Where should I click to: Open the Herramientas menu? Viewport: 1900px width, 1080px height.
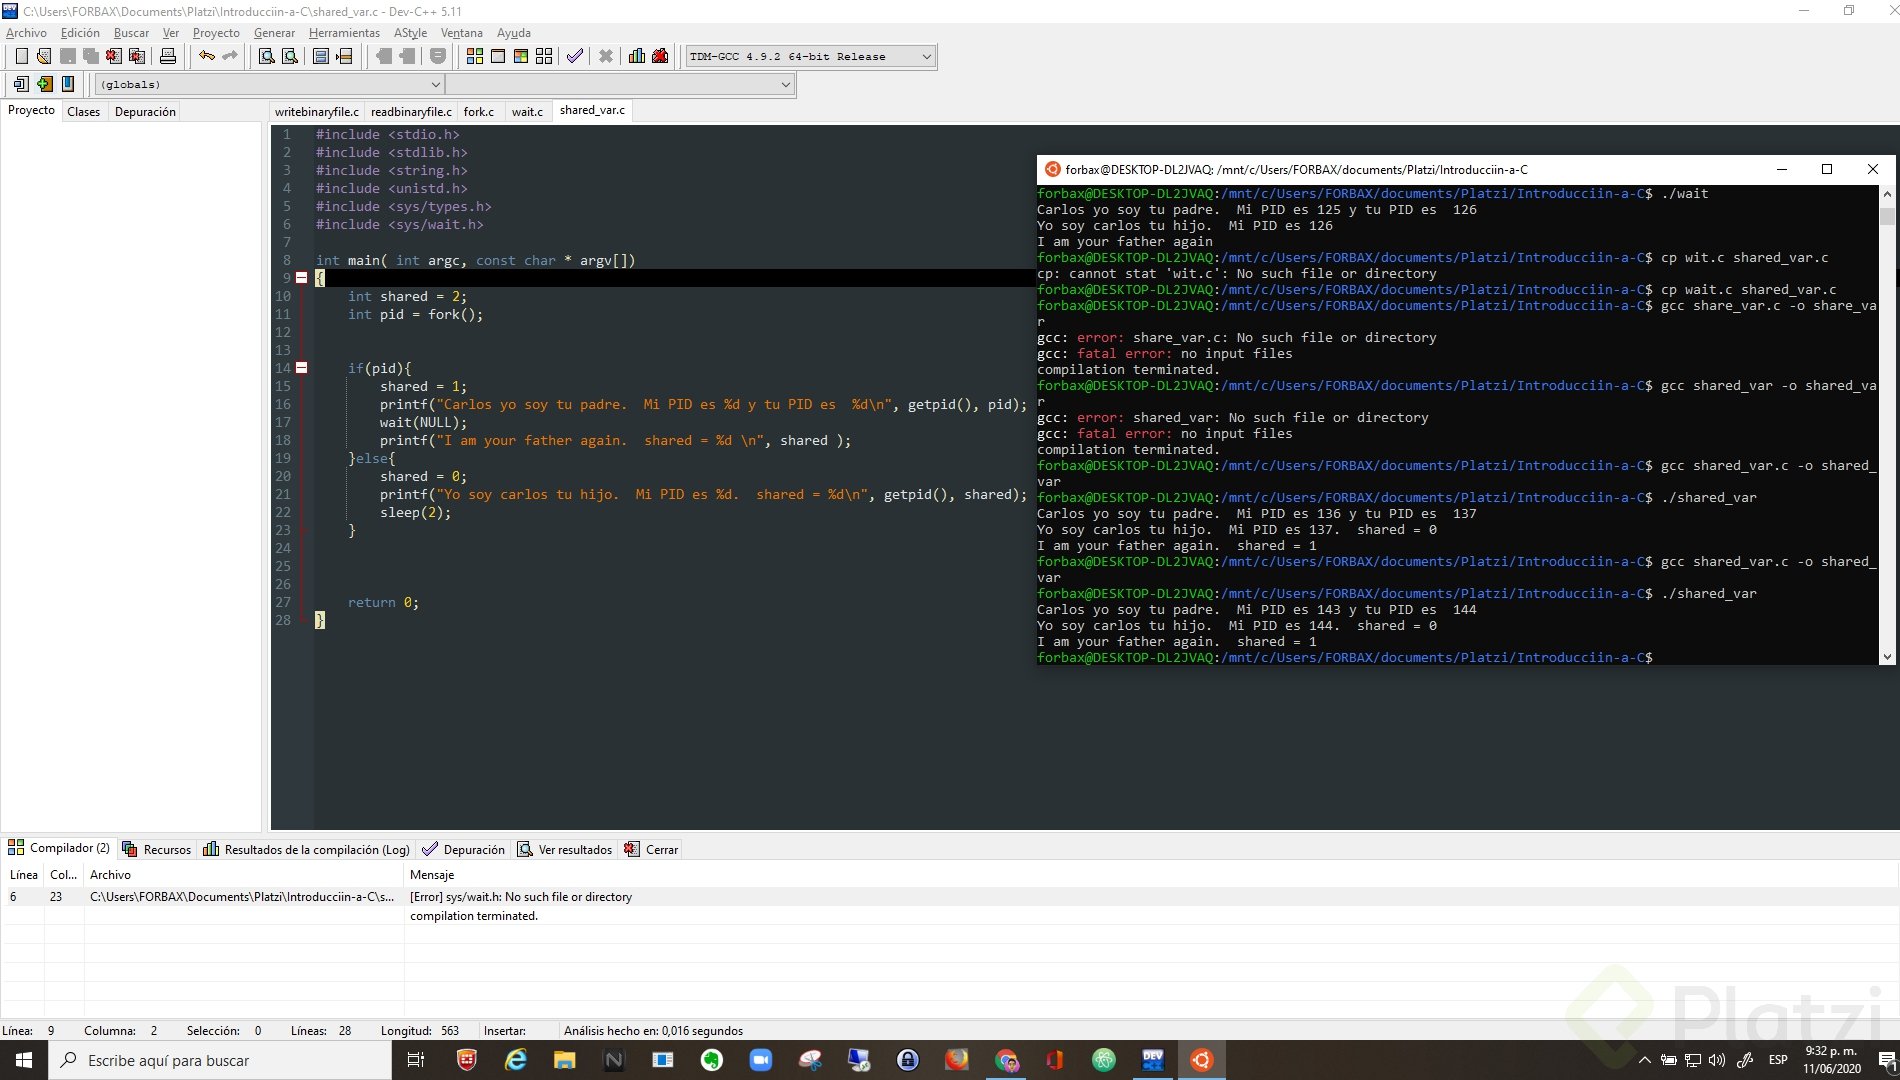coord(344,33)
